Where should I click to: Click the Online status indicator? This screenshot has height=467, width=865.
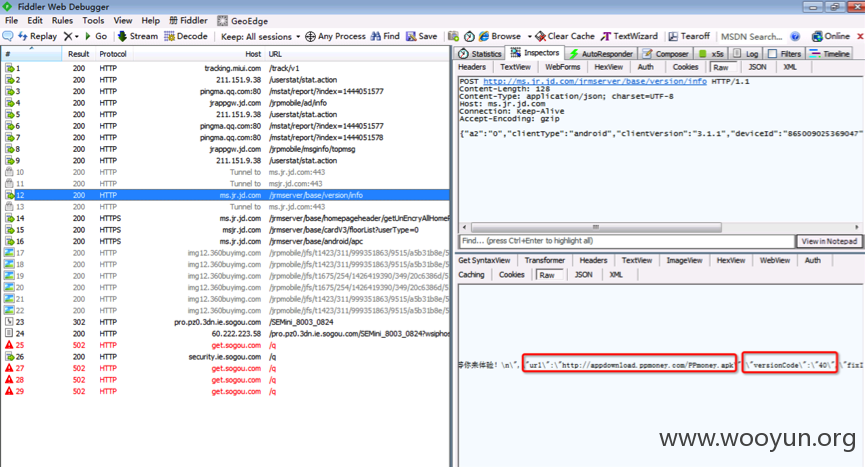[830, 36]
